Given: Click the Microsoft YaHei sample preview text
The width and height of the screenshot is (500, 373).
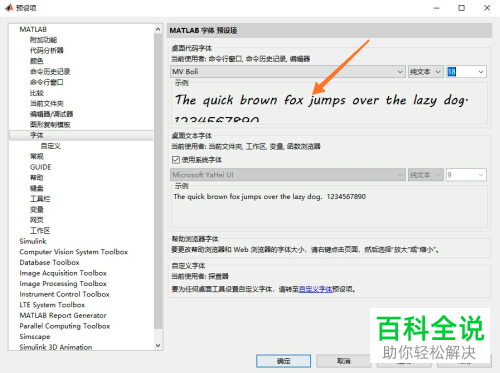Looking at the screenshot, I should click(x=269, y=197).
